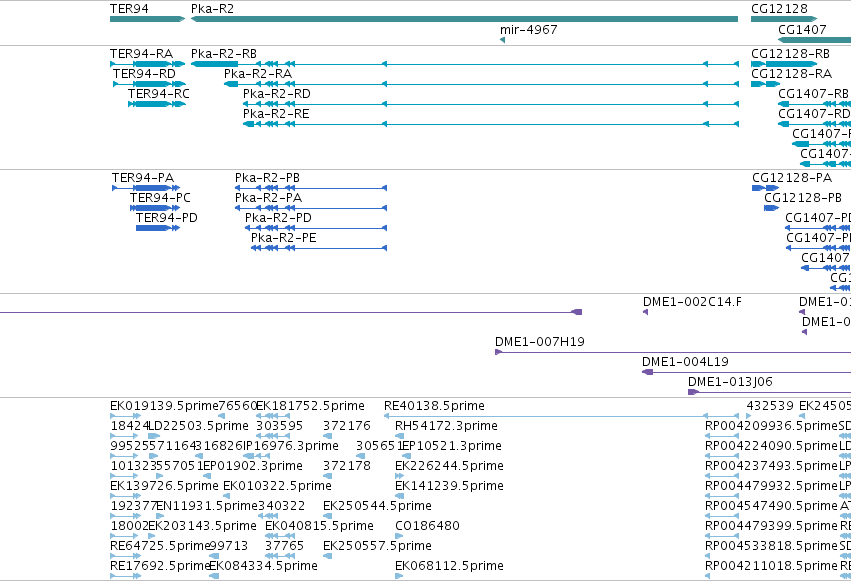Select EST label LD22503.5prime

point(198,426)
